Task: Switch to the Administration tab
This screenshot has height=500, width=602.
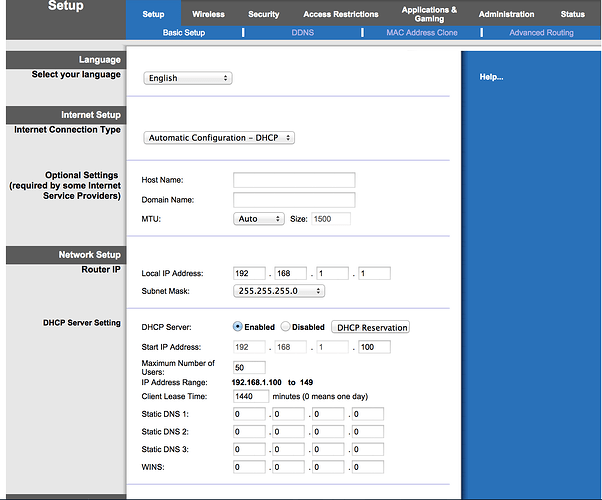Action: (506, 14)
